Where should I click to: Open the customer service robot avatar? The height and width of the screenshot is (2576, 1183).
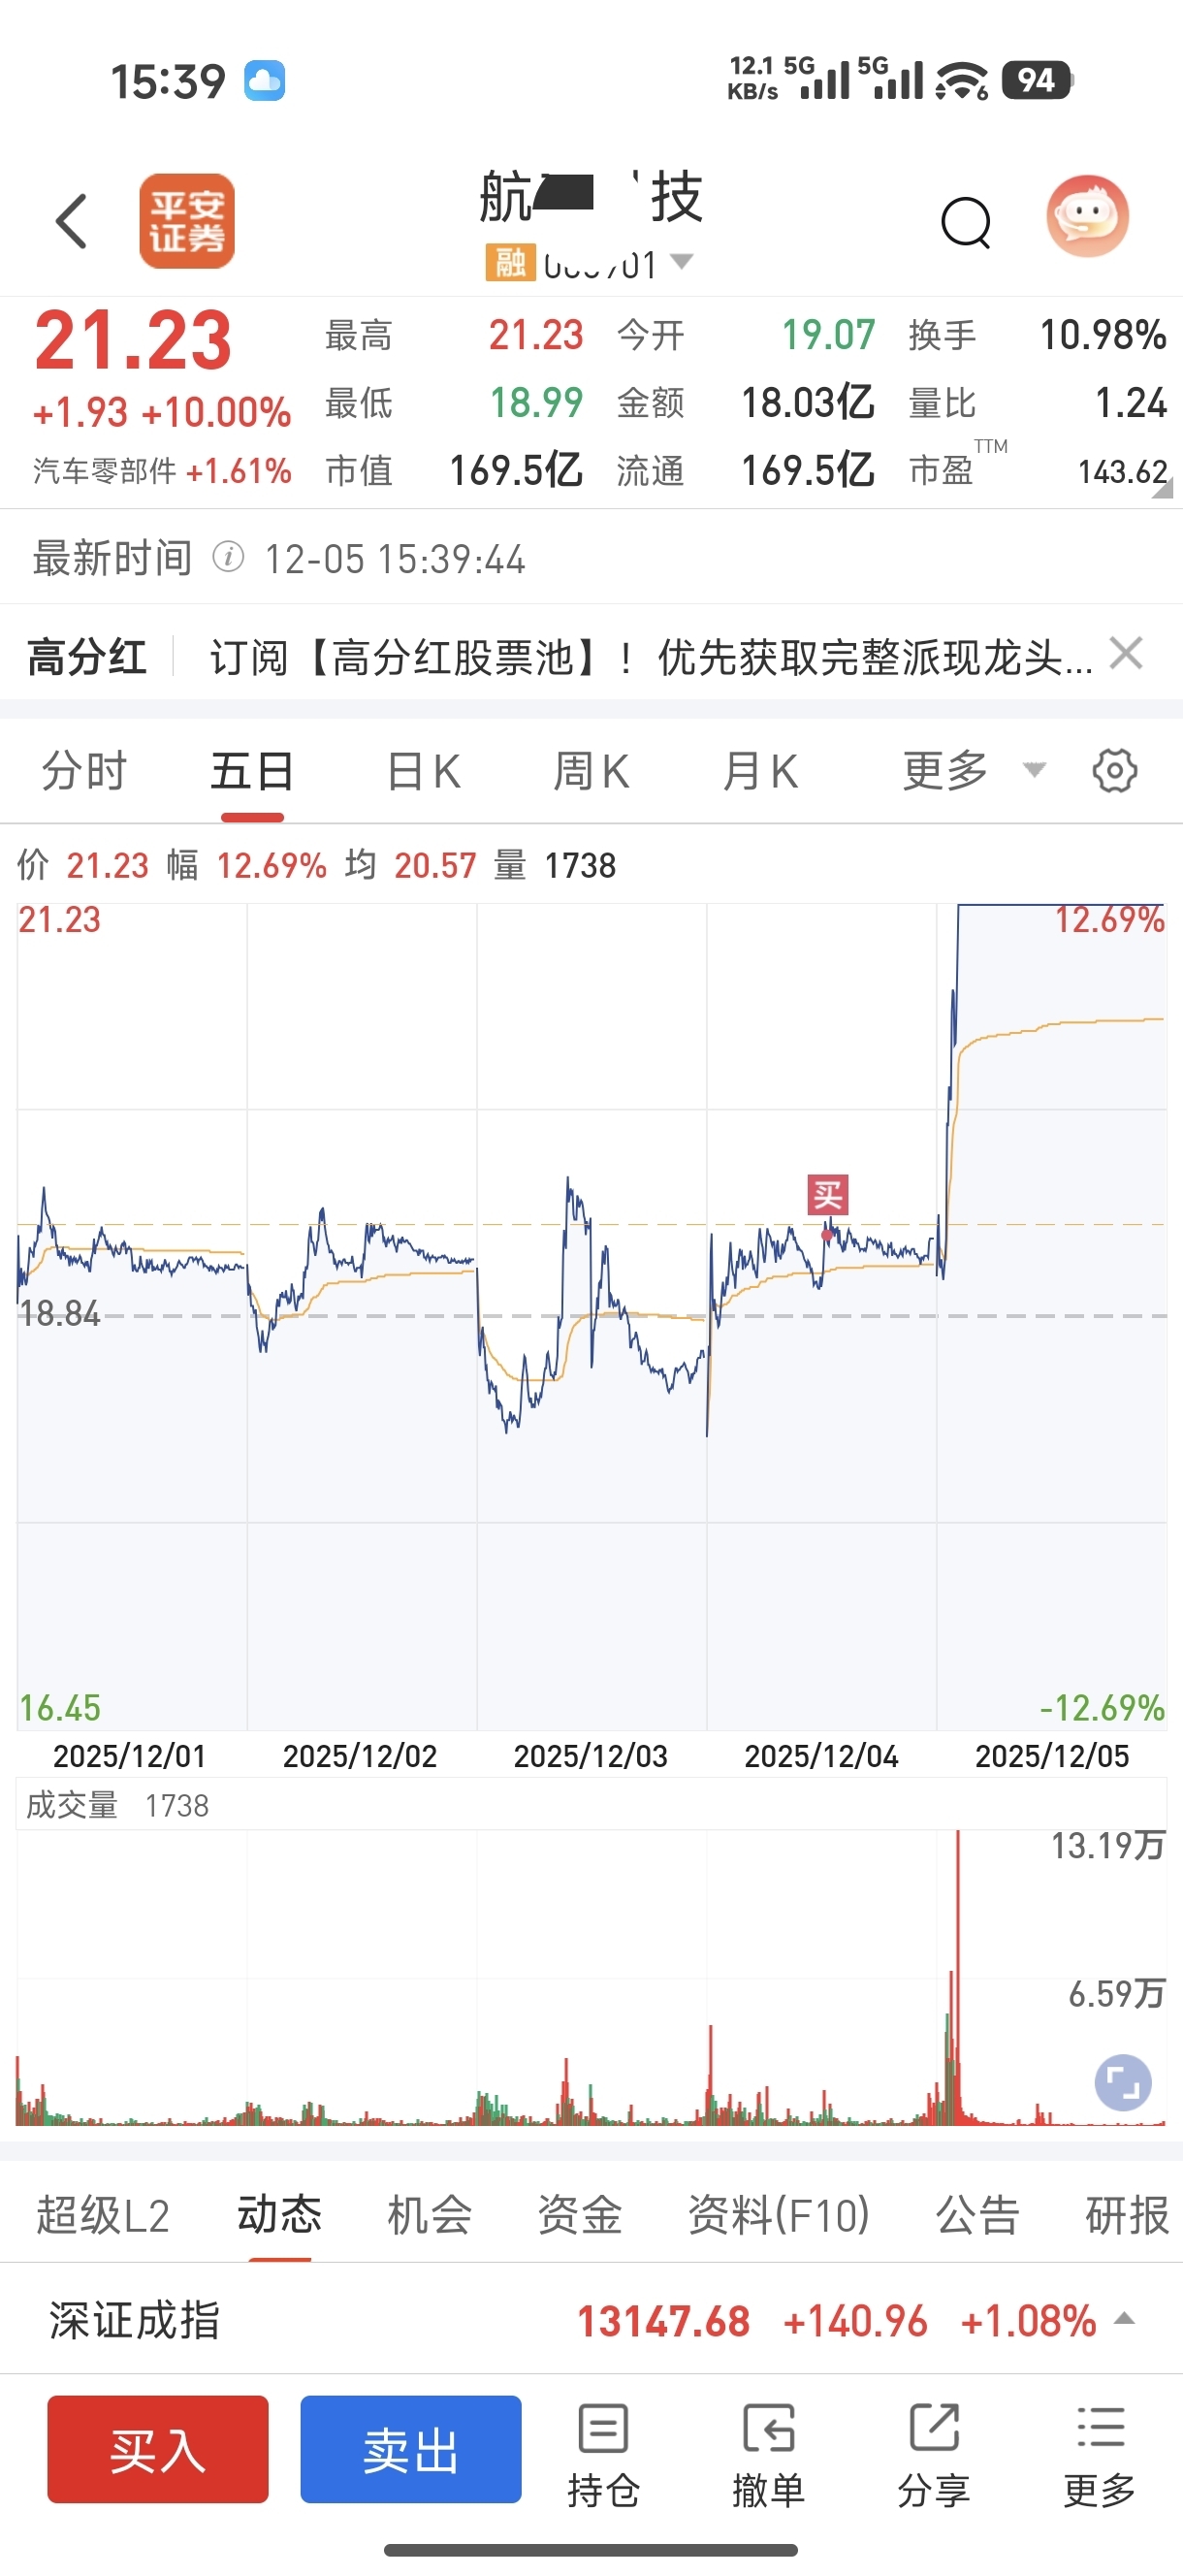point(1087,217)
